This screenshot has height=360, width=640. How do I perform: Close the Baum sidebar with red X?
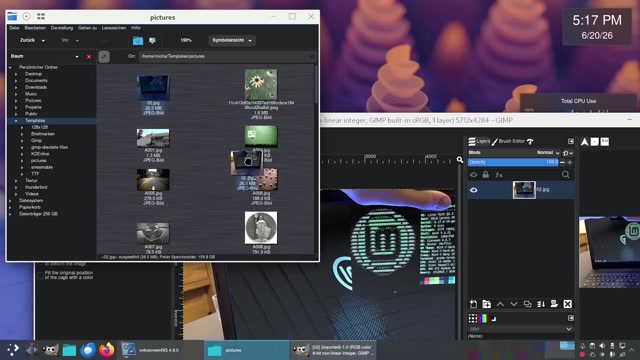(x=89, y=57)
